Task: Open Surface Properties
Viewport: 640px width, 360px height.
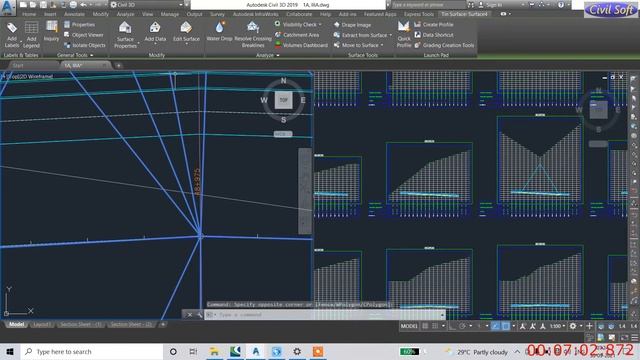Action: tap(125, 35)
